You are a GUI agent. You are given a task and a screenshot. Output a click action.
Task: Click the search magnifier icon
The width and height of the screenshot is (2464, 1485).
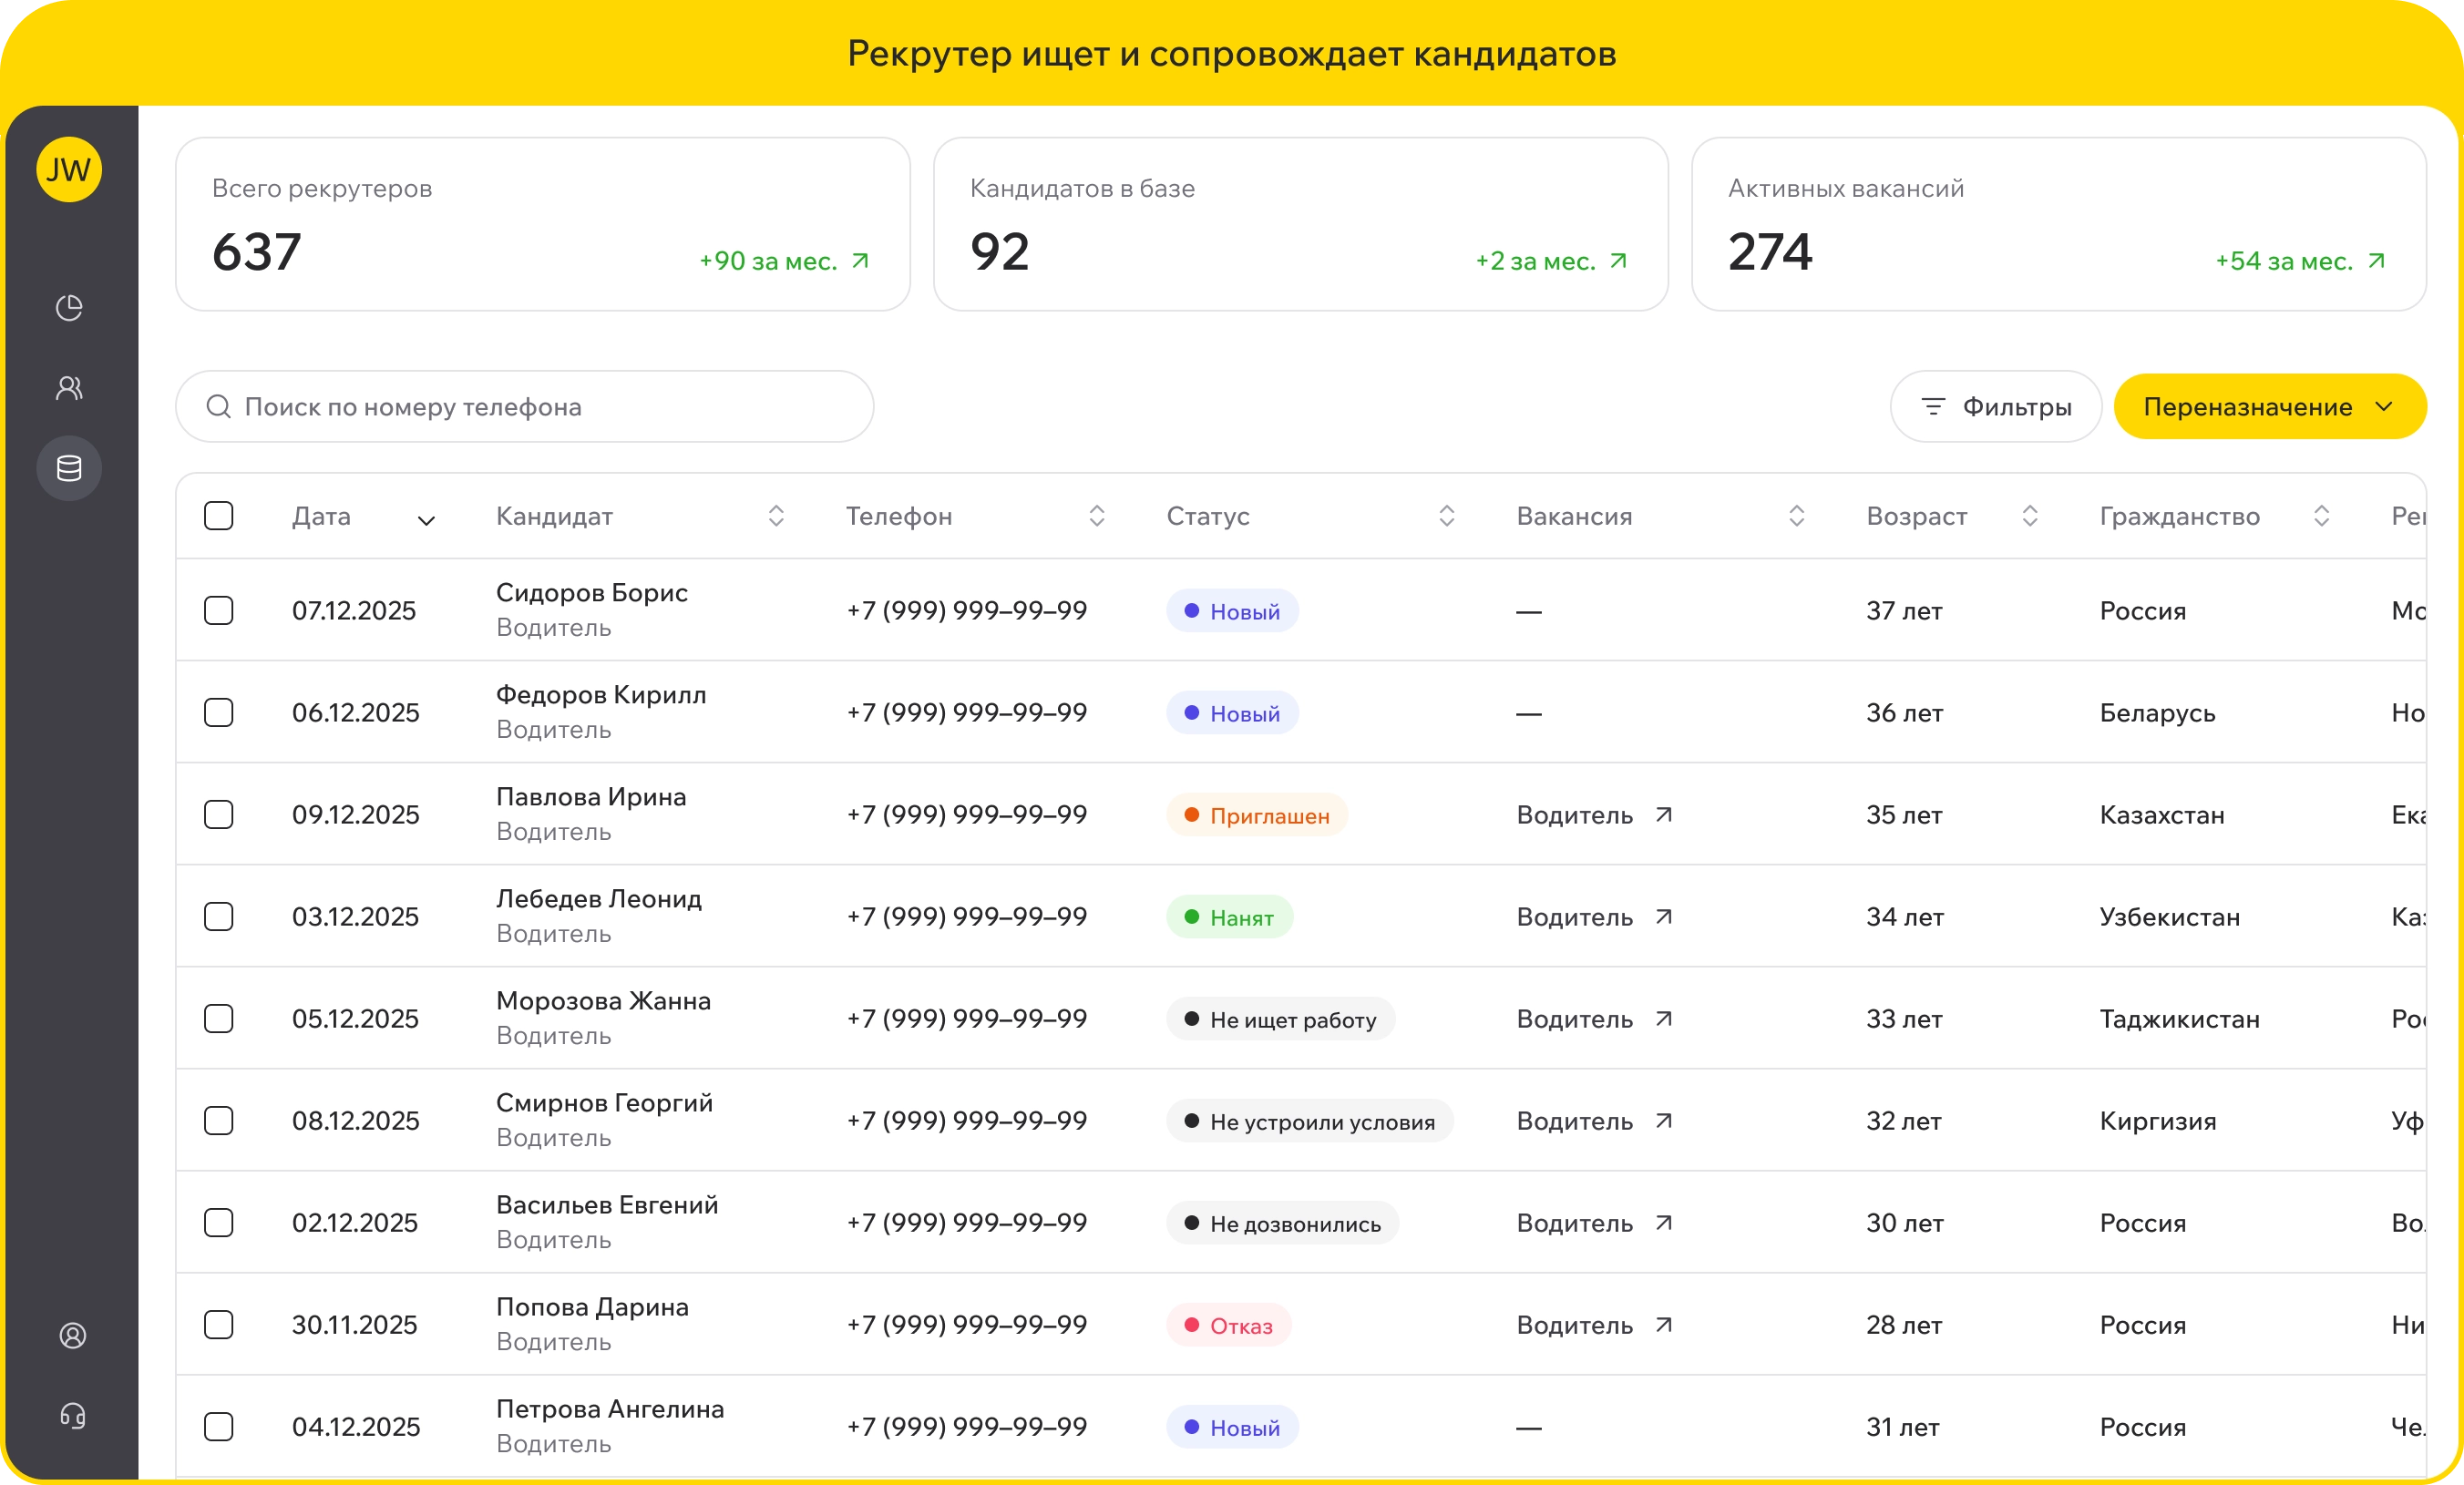[x=218, y=406]
